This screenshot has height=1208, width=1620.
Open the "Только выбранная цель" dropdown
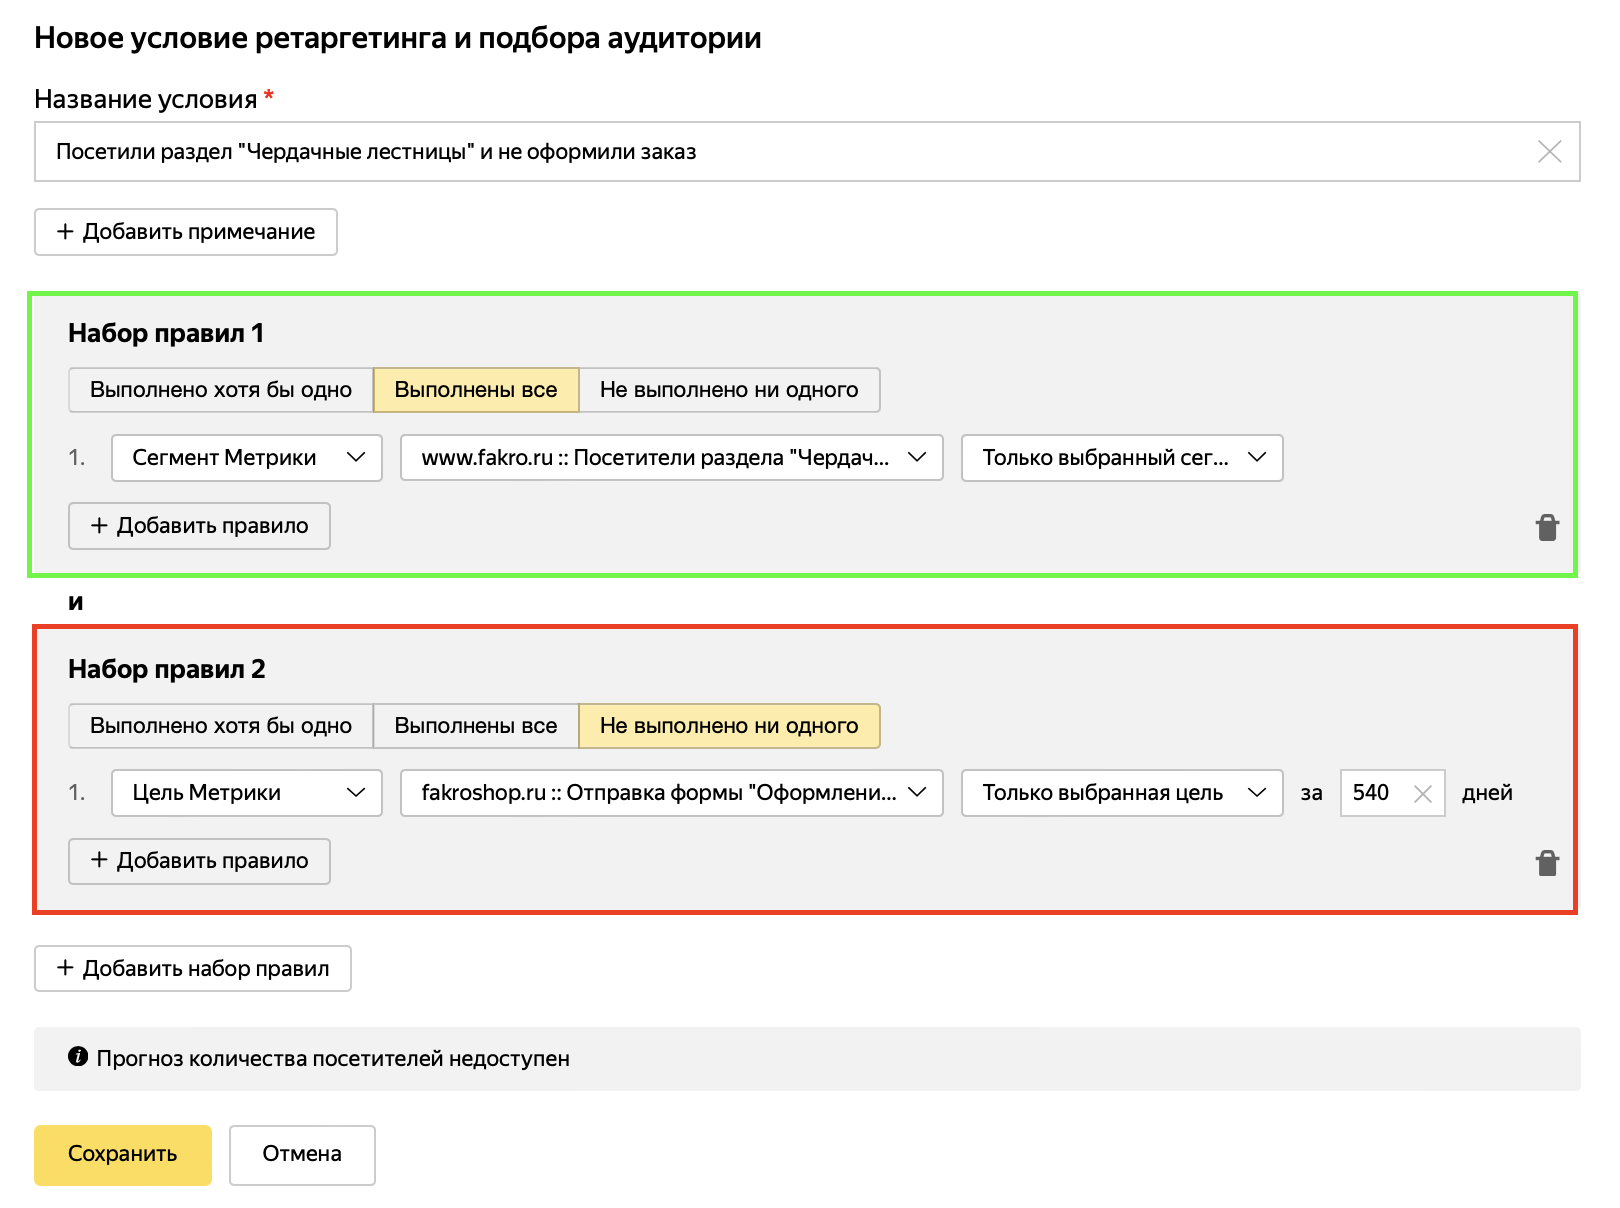(1121, 793)
